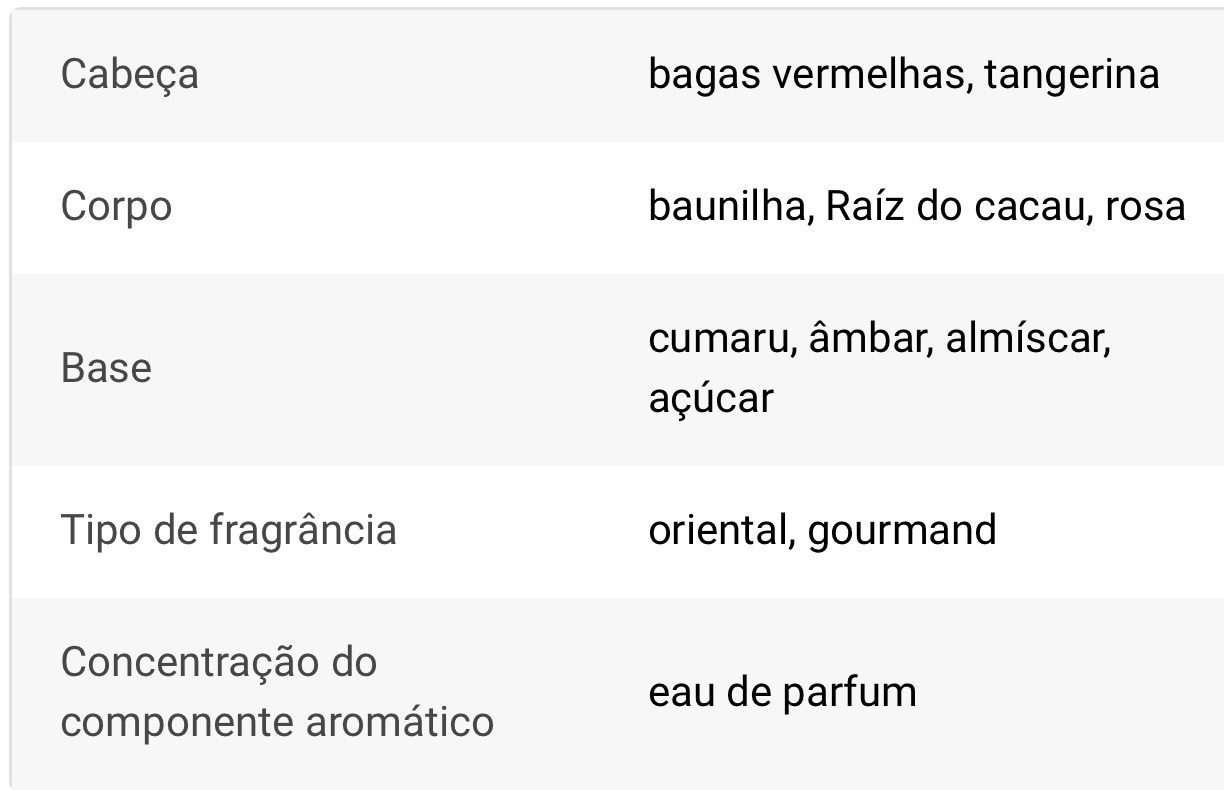
Task: Select the 'açúcar' base note
Action: [x=710, y=398]
